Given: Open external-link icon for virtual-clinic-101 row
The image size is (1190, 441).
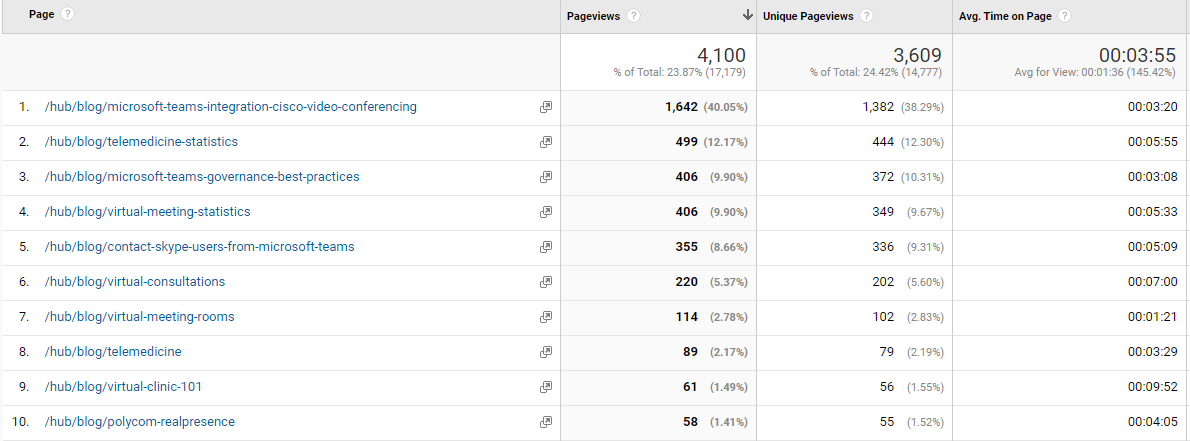Looking at the screenshot, I should coord(545,386).
